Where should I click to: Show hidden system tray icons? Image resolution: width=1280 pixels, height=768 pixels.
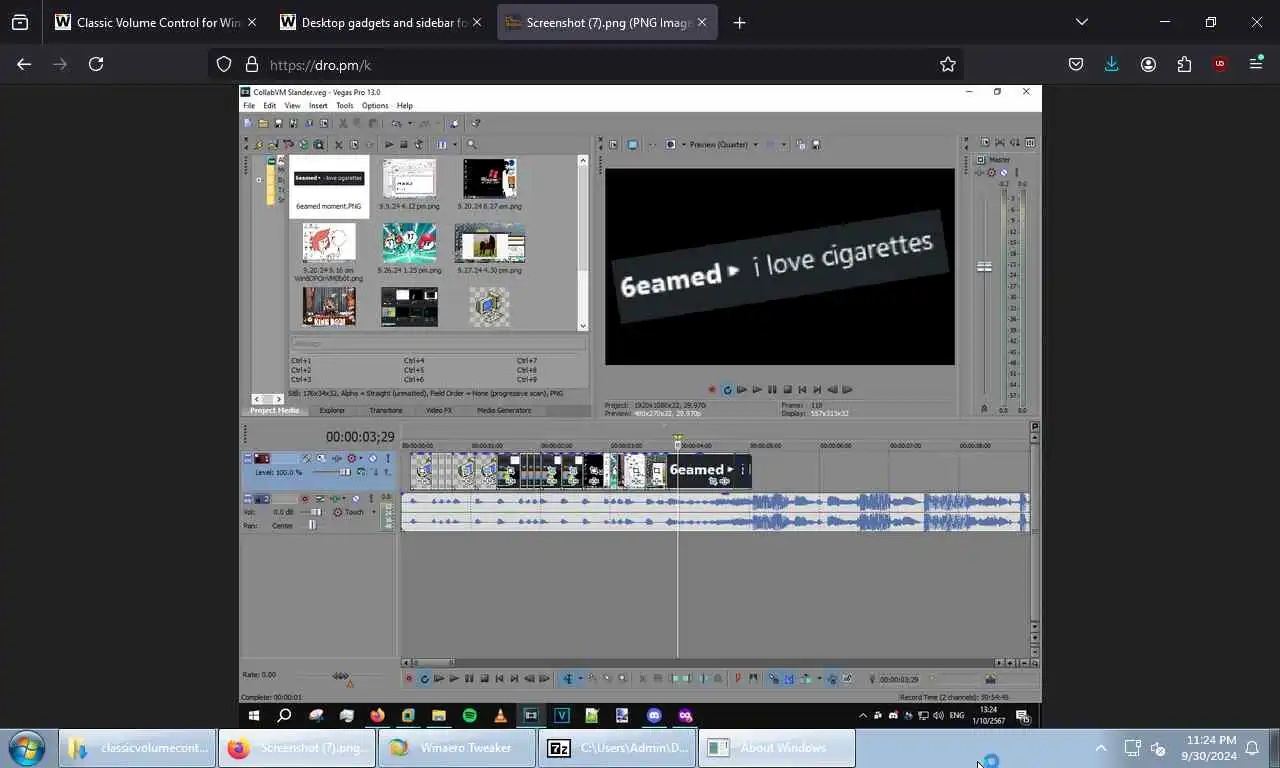1101,748
